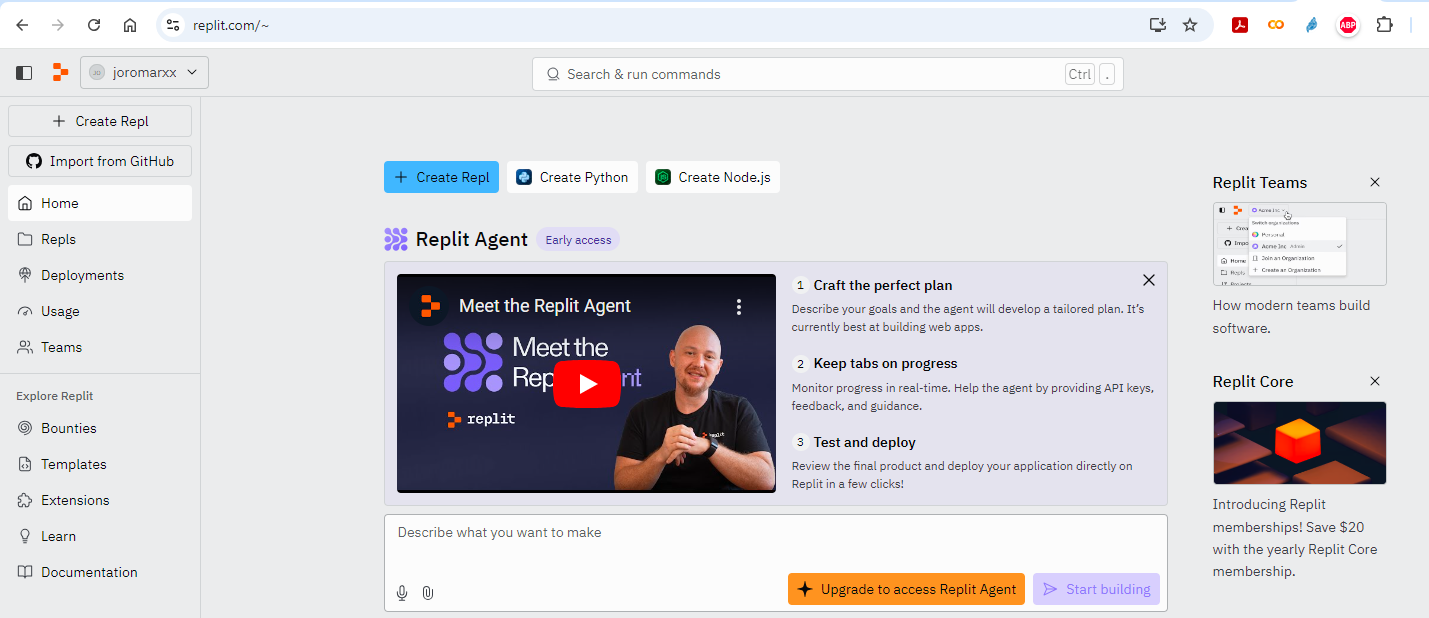
Task: Click the Craft the perfect plan heading
Action: click(x=883, y=285)
